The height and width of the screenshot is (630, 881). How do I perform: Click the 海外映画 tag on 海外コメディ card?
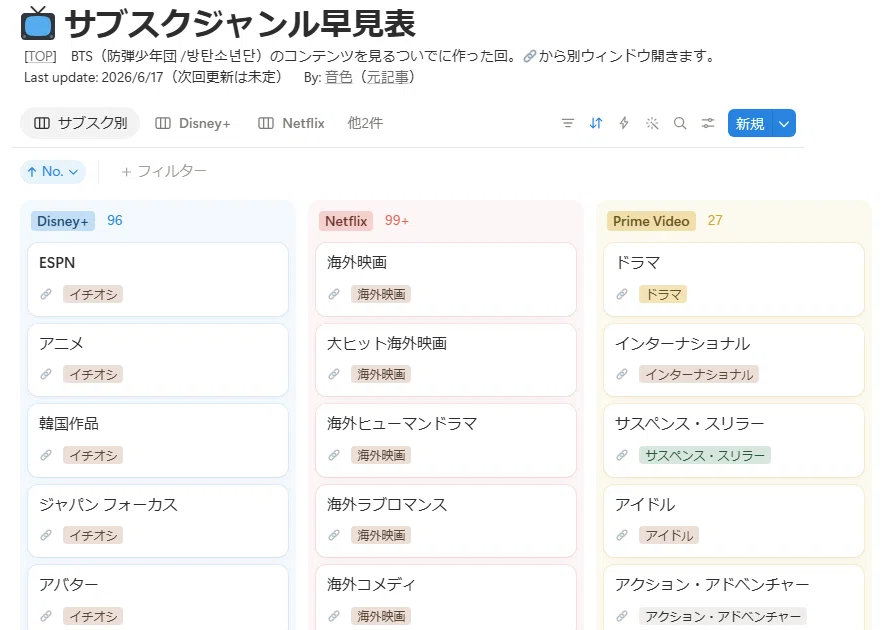pos(381,617)
